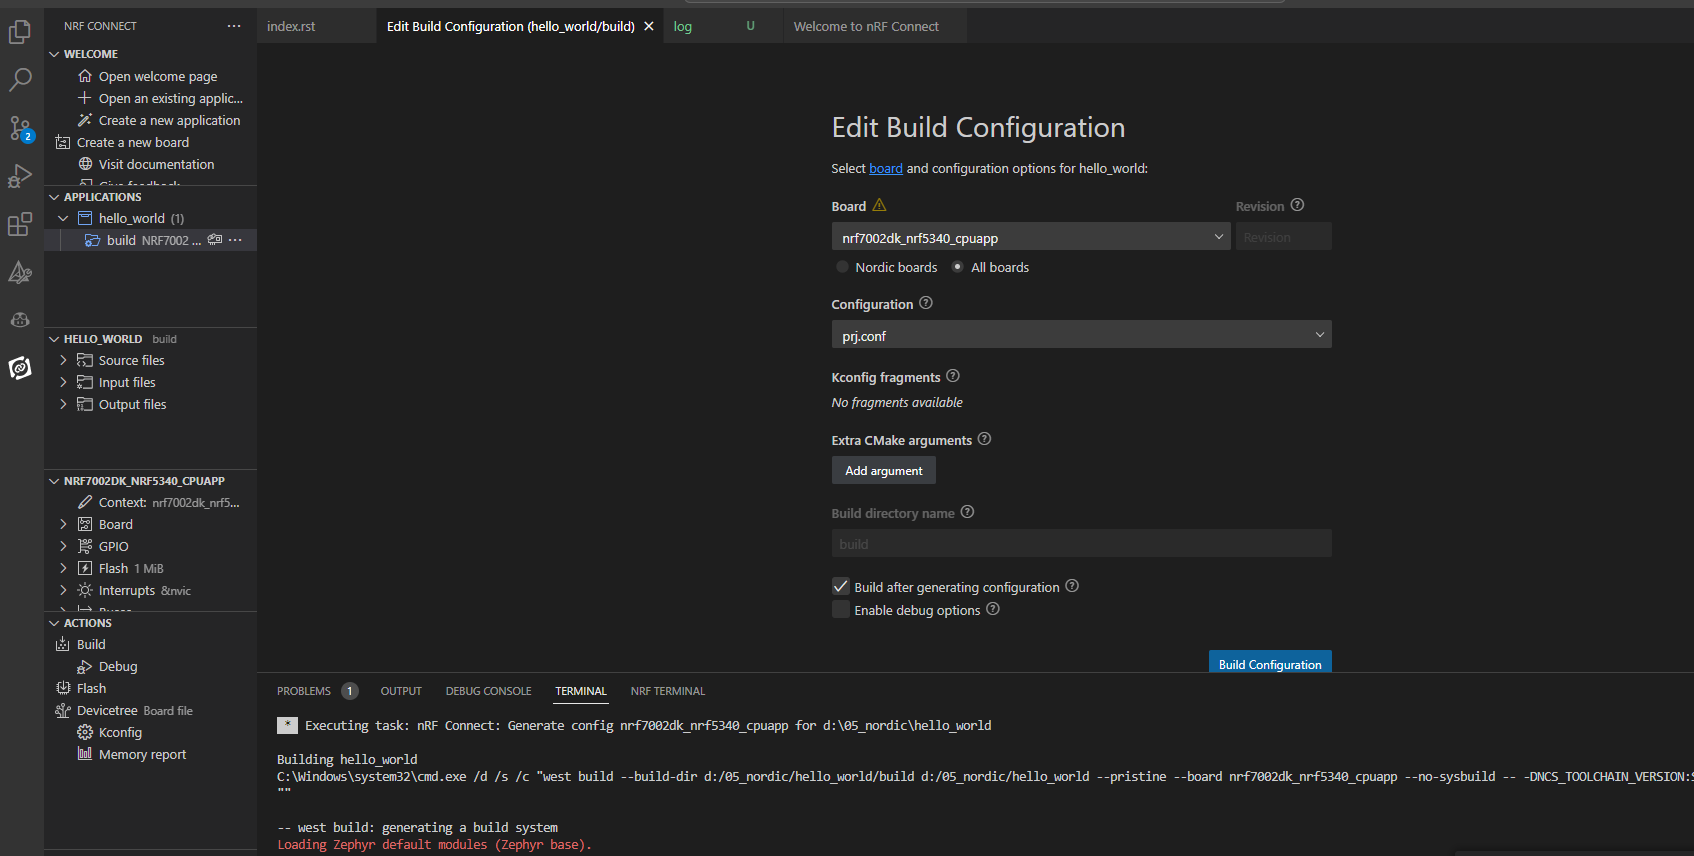Click Open welcome page
This screenshot has width=1694, height=856.
tap(158, 76)
